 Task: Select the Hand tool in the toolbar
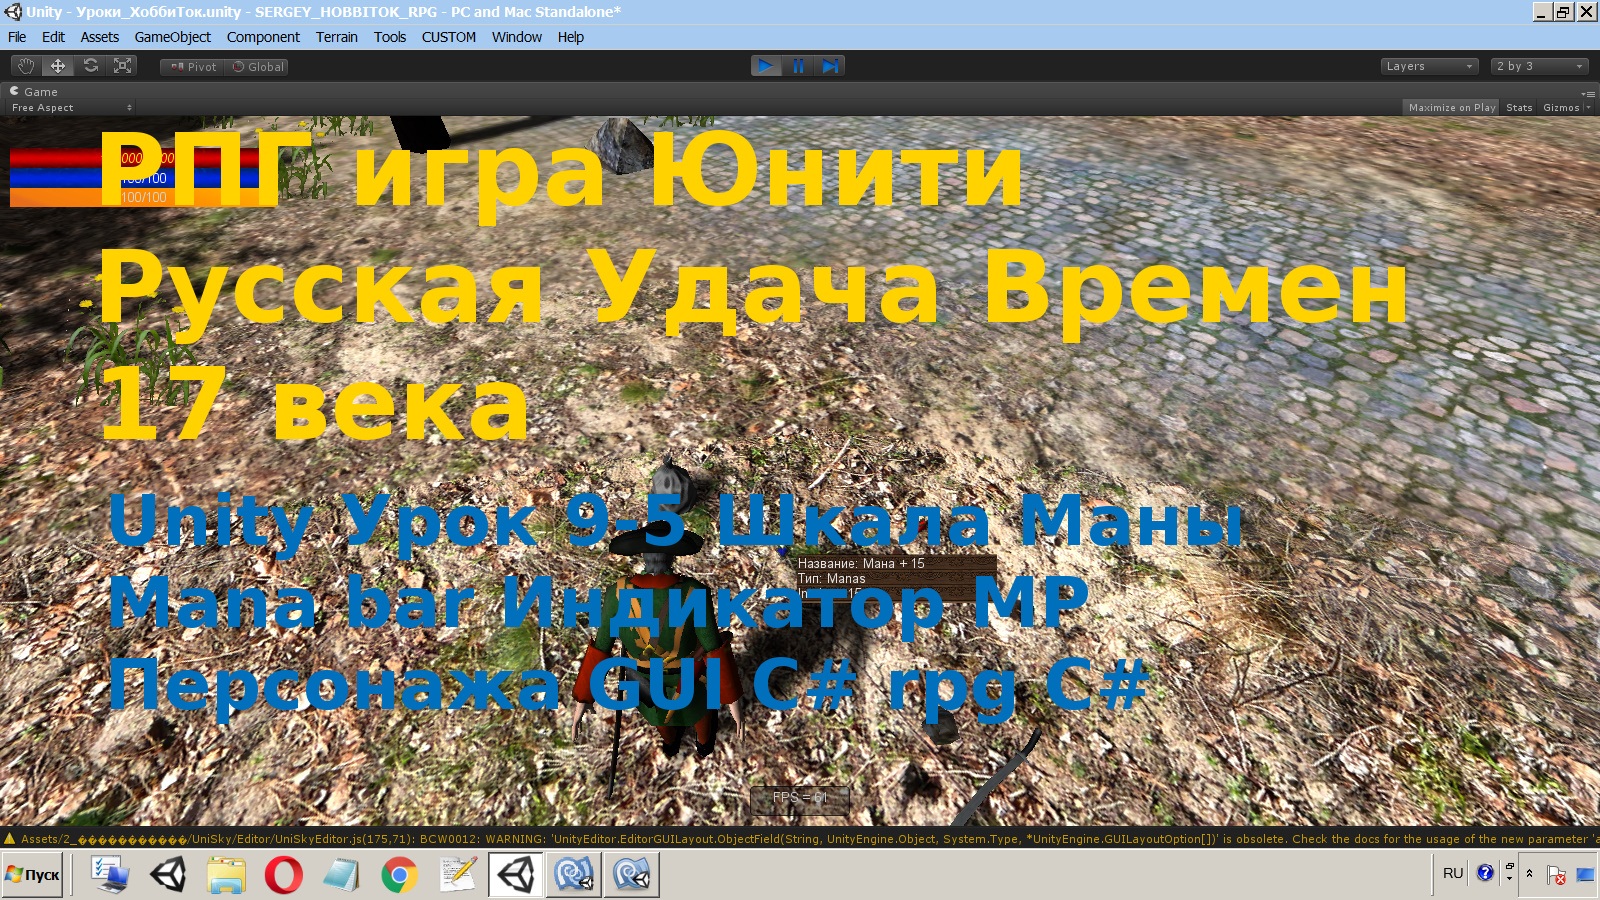26,66
